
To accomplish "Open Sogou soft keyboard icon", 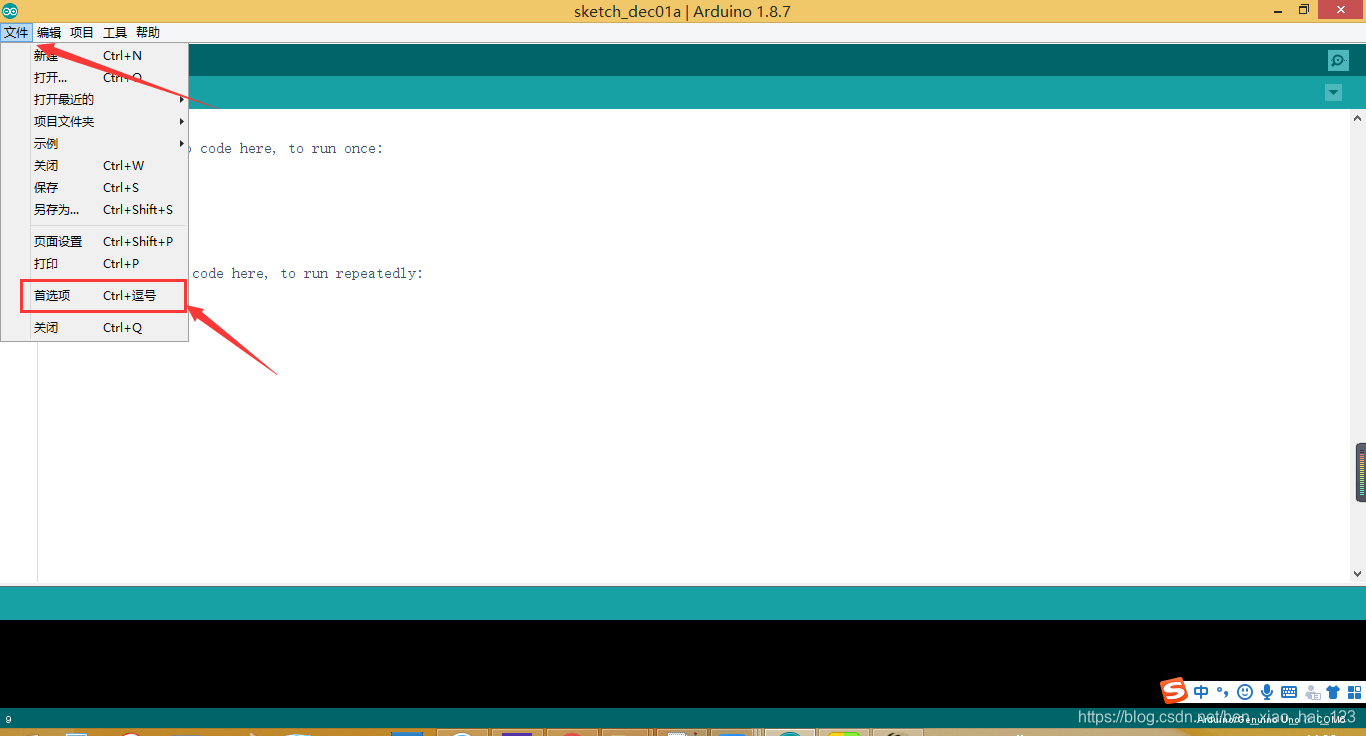I will (x=1289, y=692).
